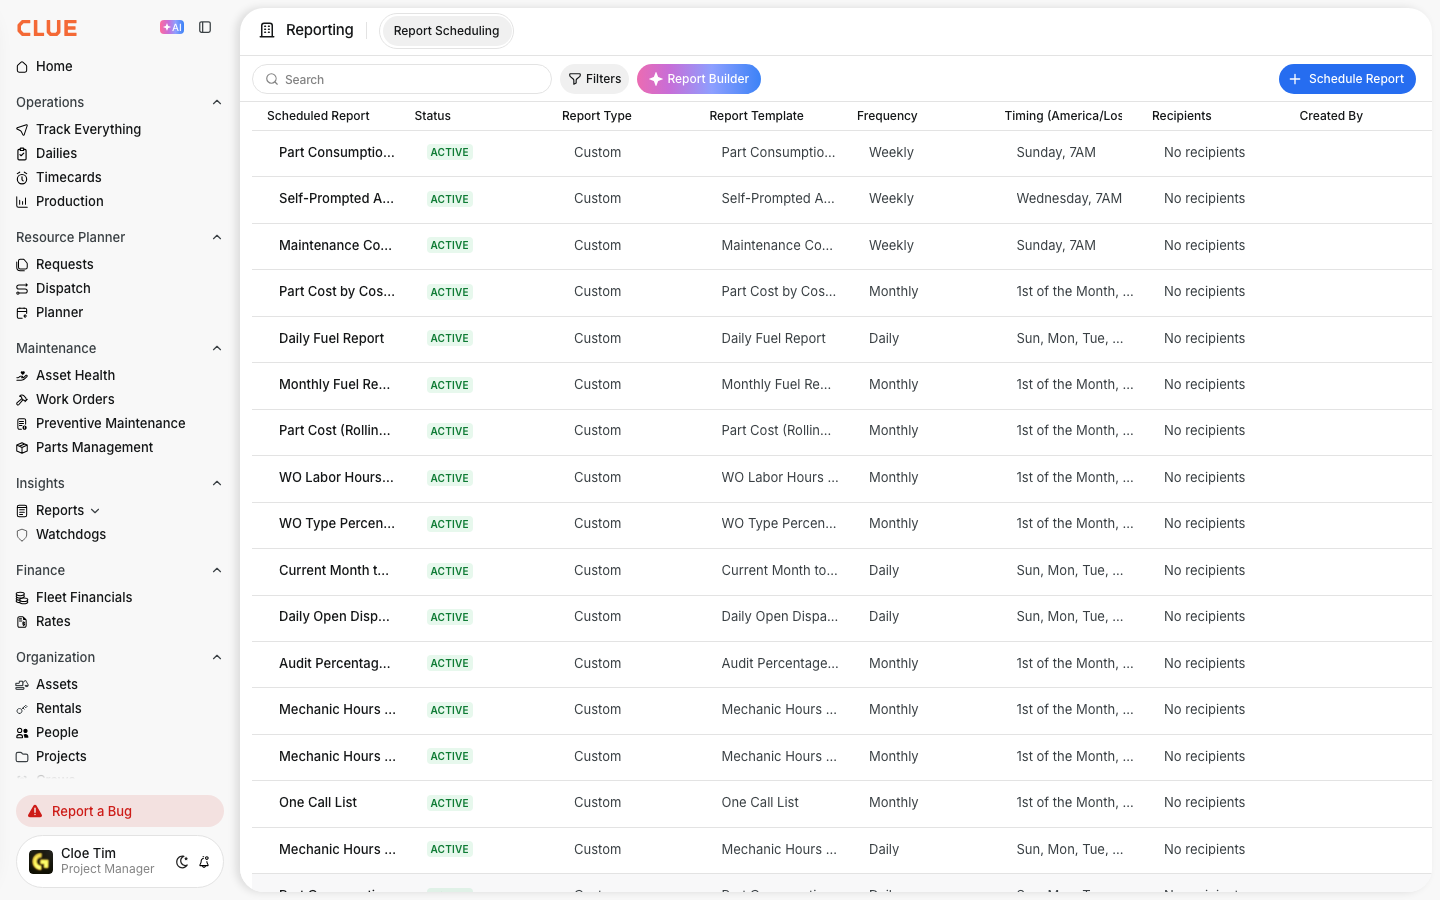Open the Dailies page
Image resolution: width=1440 pixels, height=900 pixels.
pyautogui.click(x=56, y=153)
